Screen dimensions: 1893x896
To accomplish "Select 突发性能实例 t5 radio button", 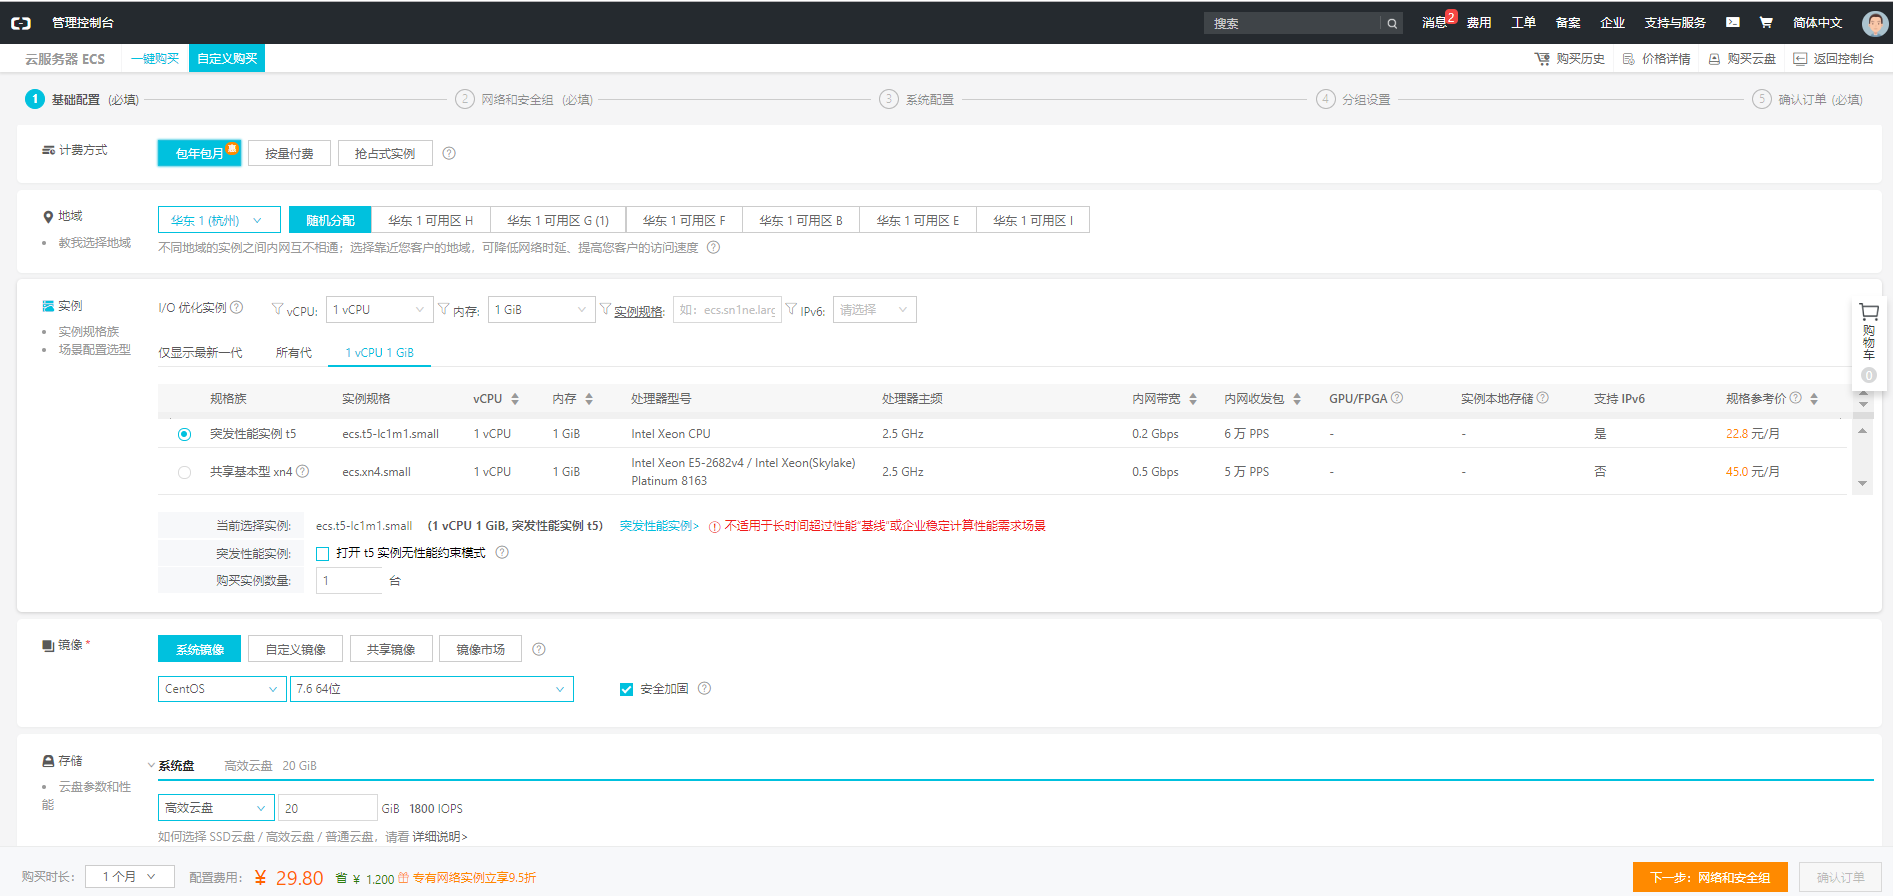I will click(184, 434).
